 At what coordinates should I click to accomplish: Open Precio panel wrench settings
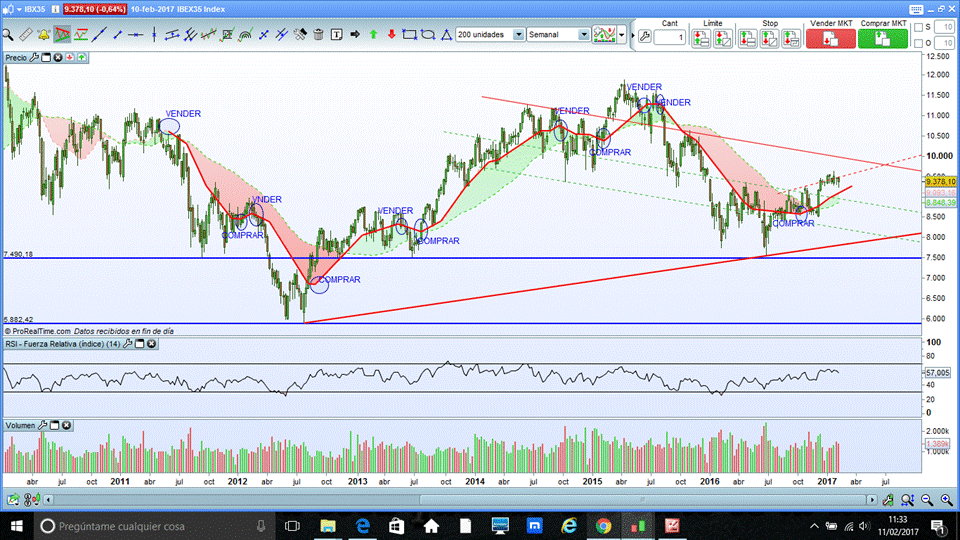pos(35,58)
